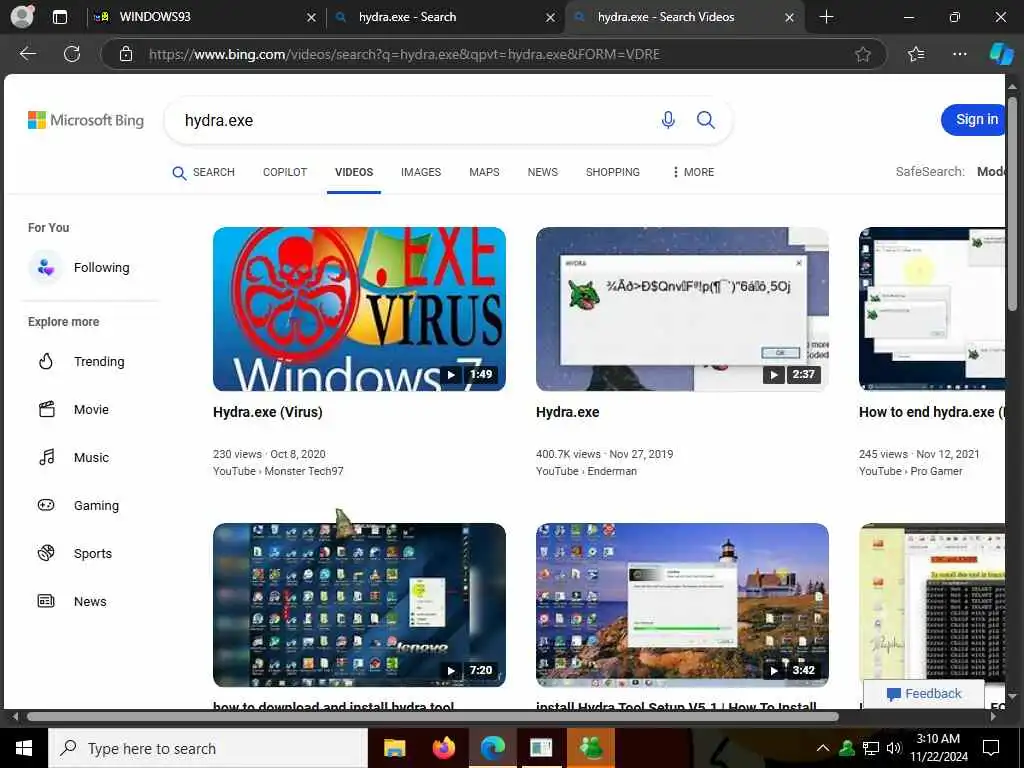Open File Explorer from taskbar

[394, 748]
